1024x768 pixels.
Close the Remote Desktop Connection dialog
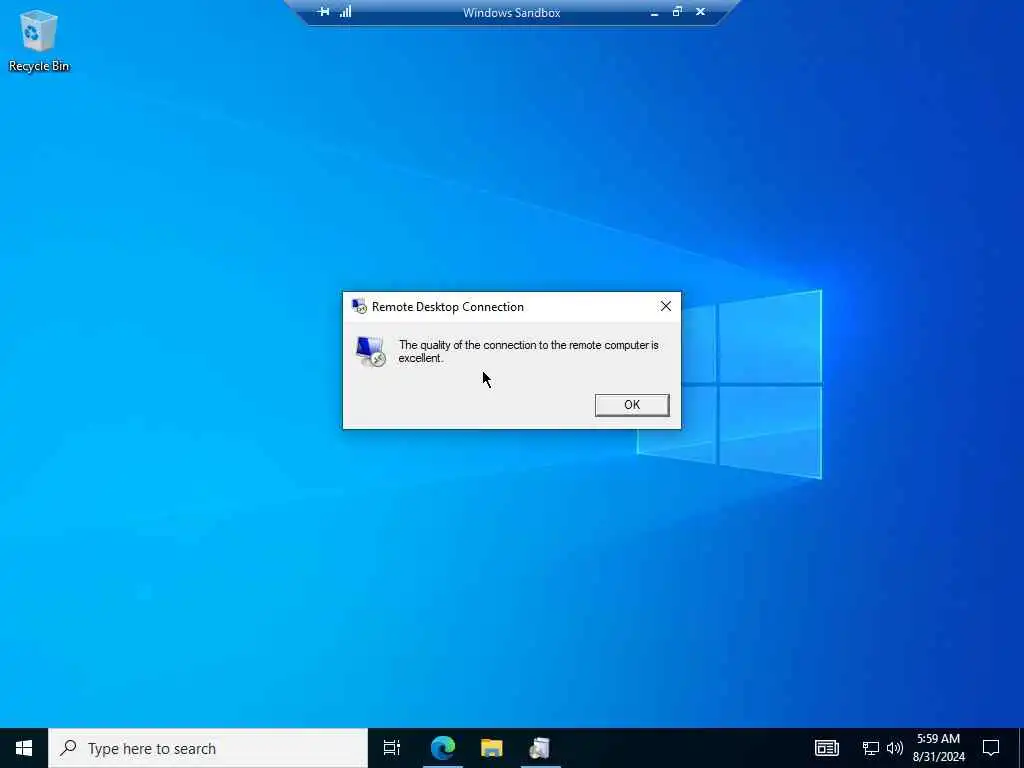coord(665,306)
